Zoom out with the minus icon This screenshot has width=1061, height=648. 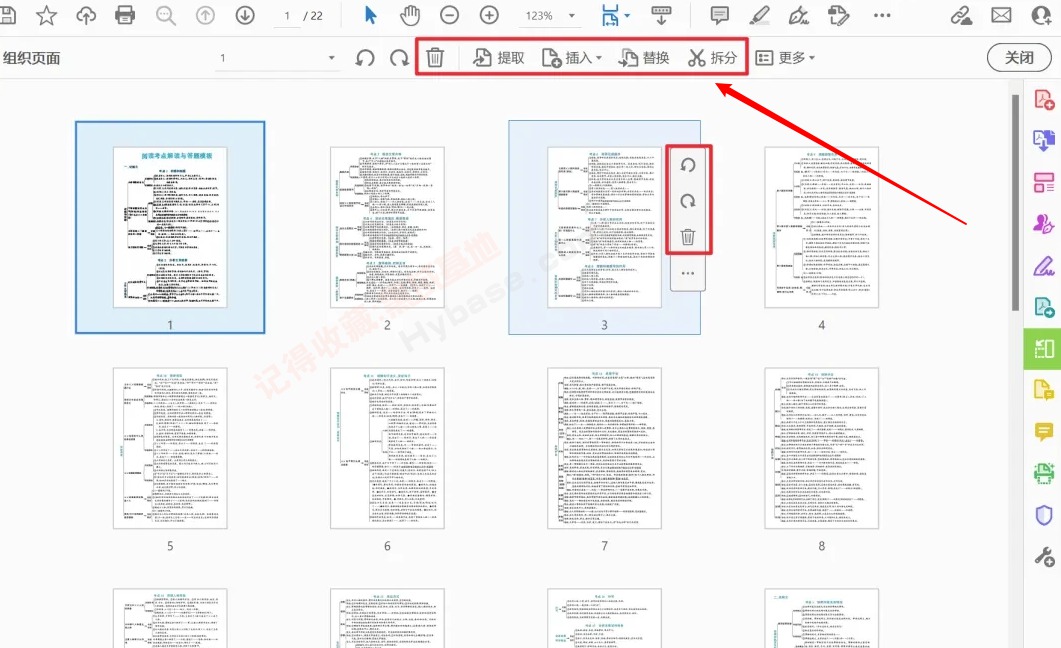(x=449, y=15)
